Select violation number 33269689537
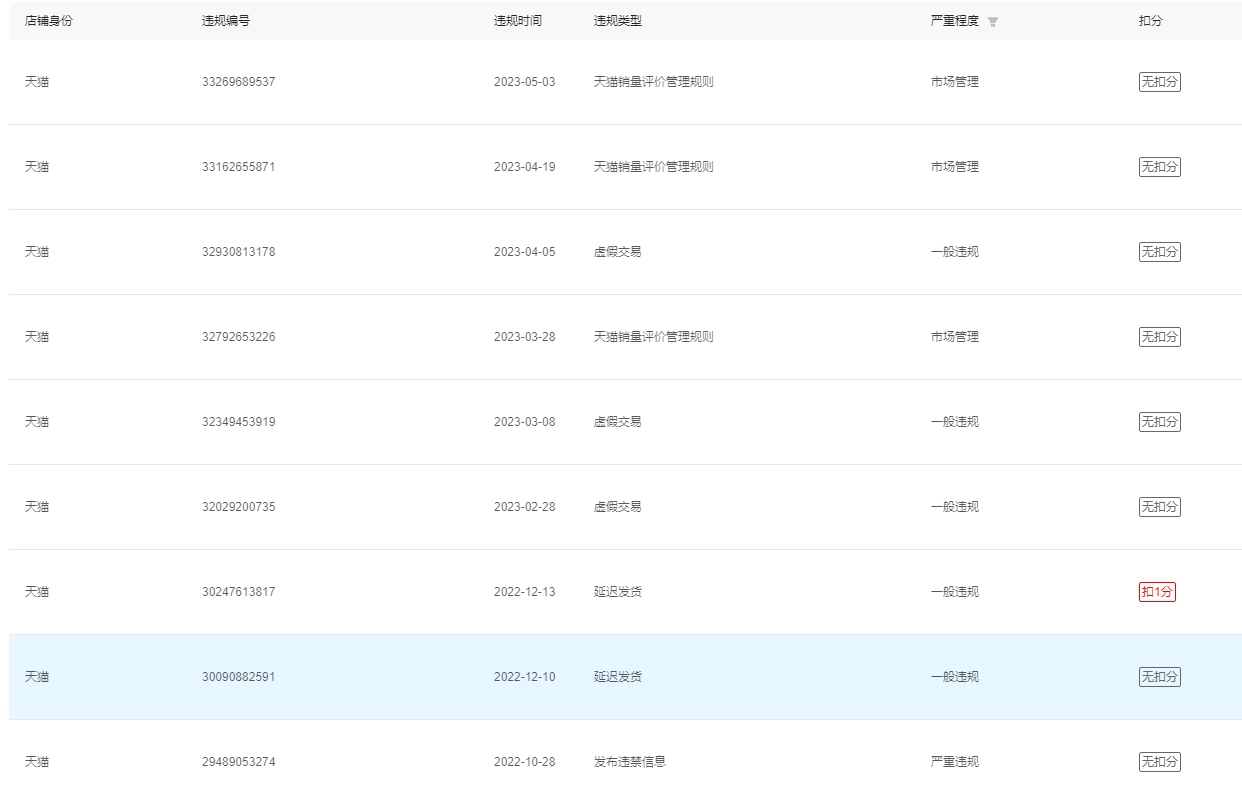The width and height of the screenshot is (1242, 797). (238, 82)
